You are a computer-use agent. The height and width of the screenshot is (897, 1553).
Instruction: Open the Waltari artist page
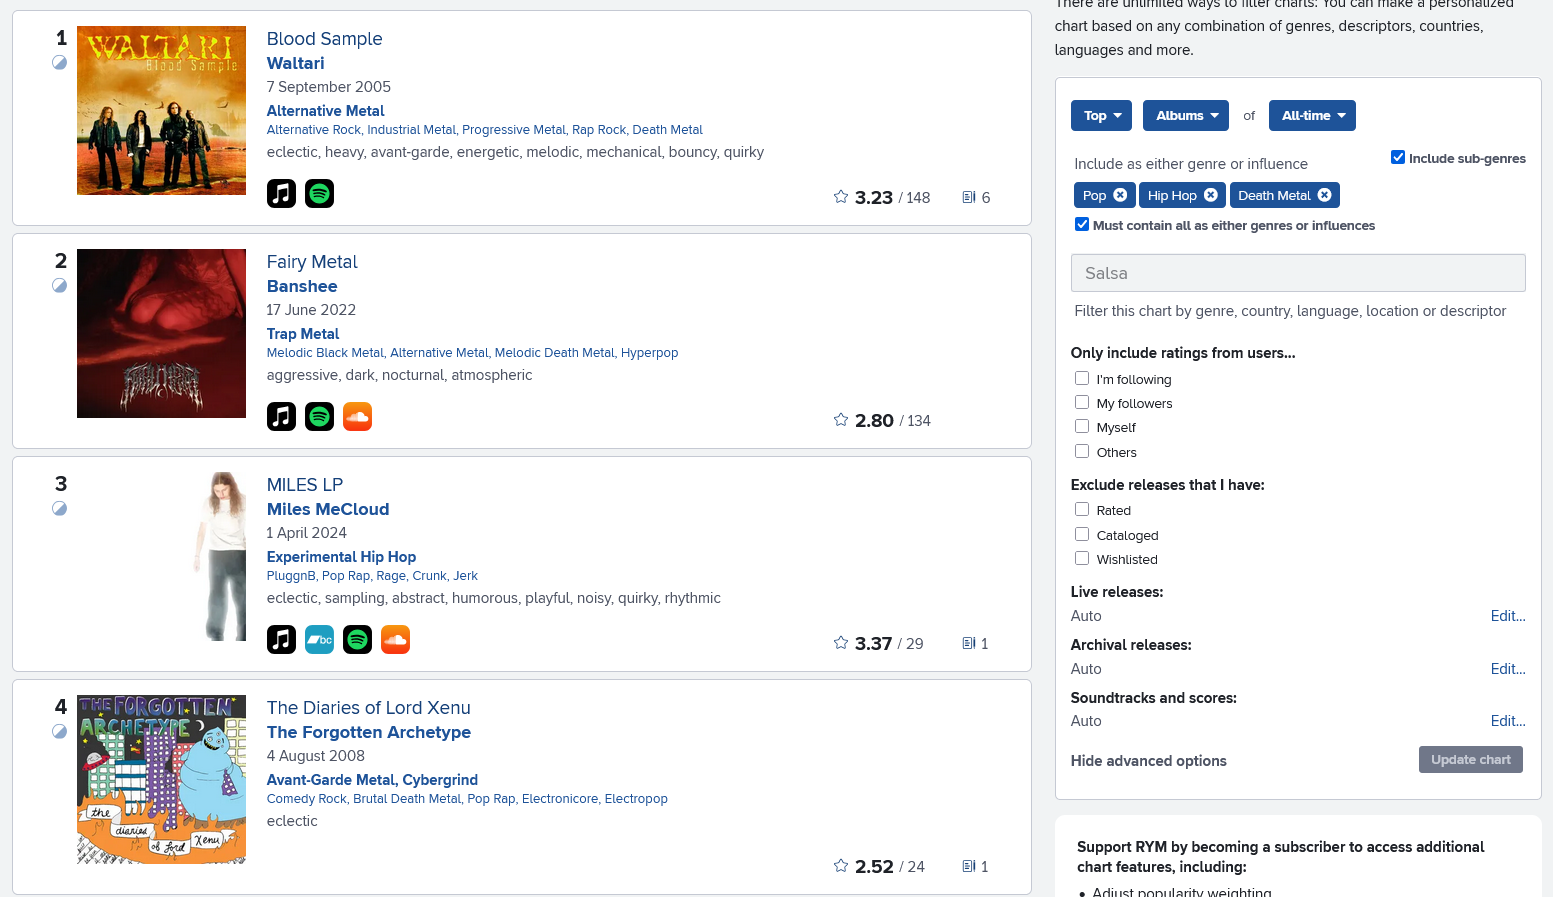click(x=295, y=63)
